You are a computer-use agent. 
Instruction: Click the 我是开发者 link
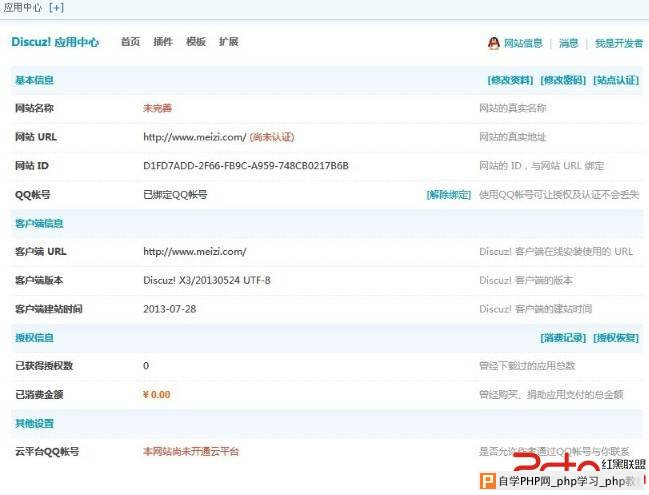[619, 43]
